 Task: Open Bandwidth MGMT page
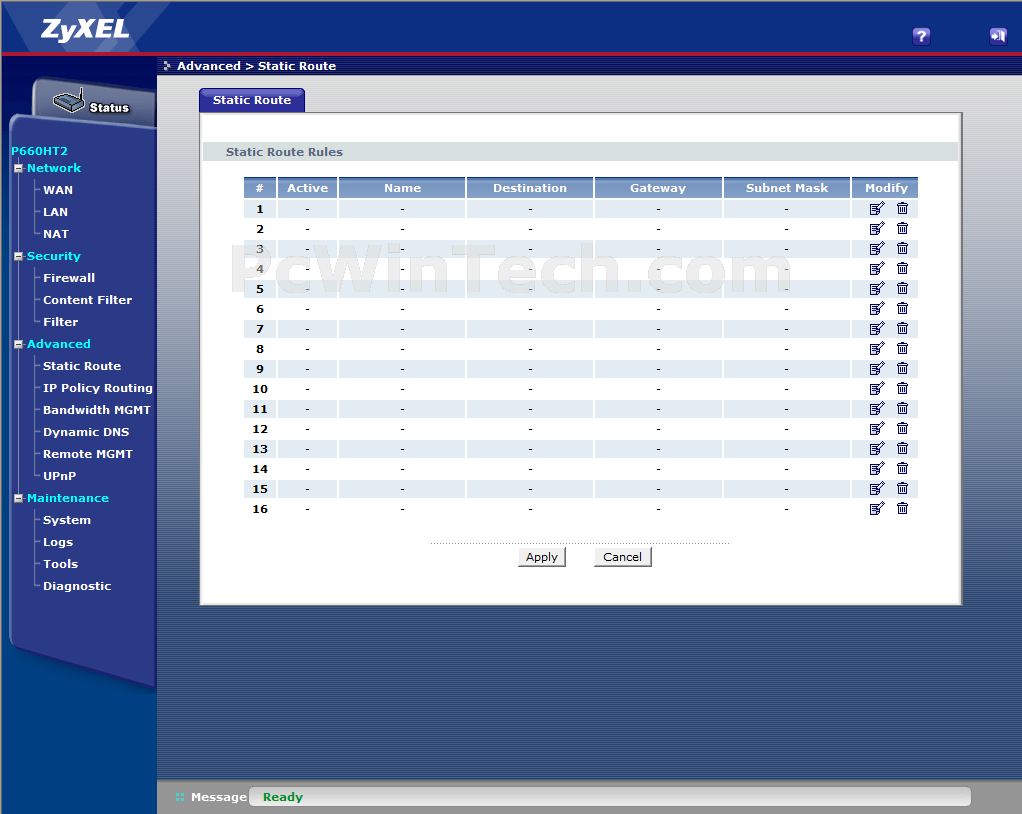[96, 410]
